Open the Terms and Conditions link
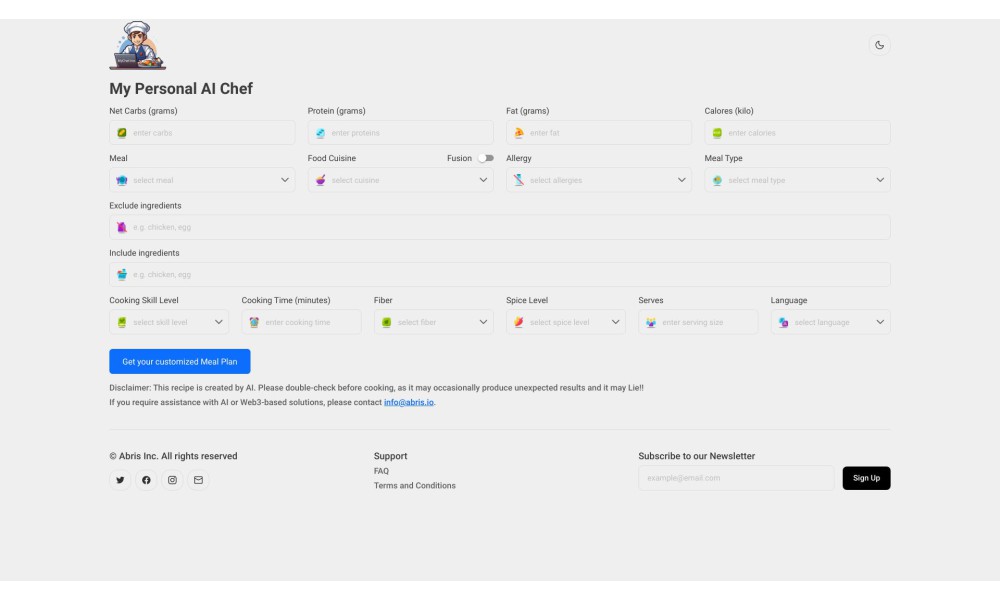The image size is (1000, 600). [415, 486]
